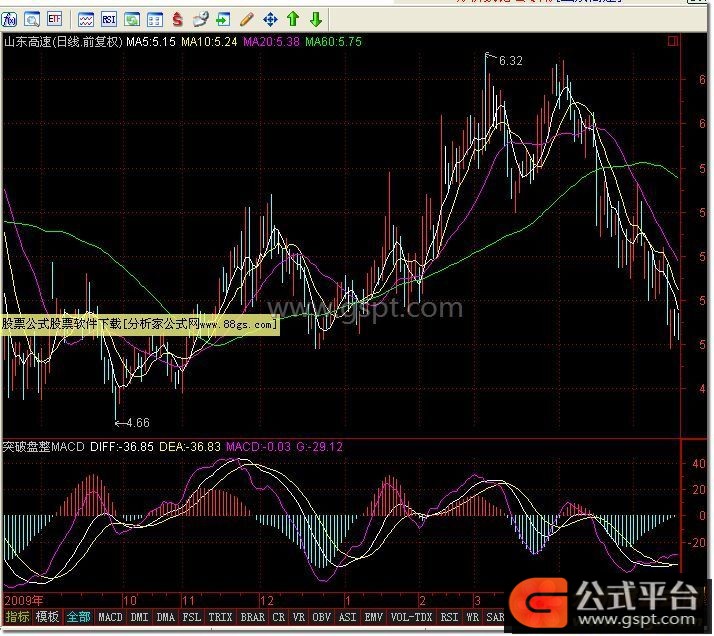Click the RSI toolbar icon
Screen dimensions: 714x636
point(109,20)
